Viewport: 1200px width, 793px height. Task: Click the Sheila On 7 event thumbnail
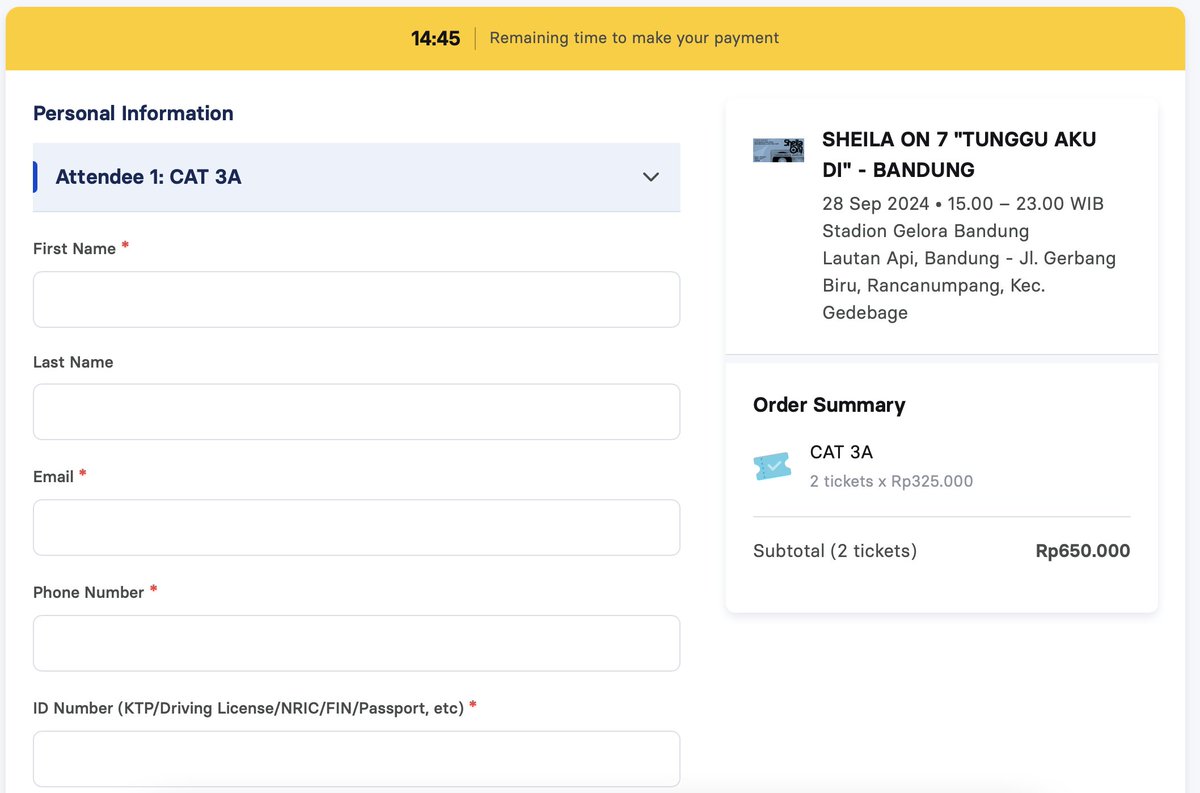[778, 150]
